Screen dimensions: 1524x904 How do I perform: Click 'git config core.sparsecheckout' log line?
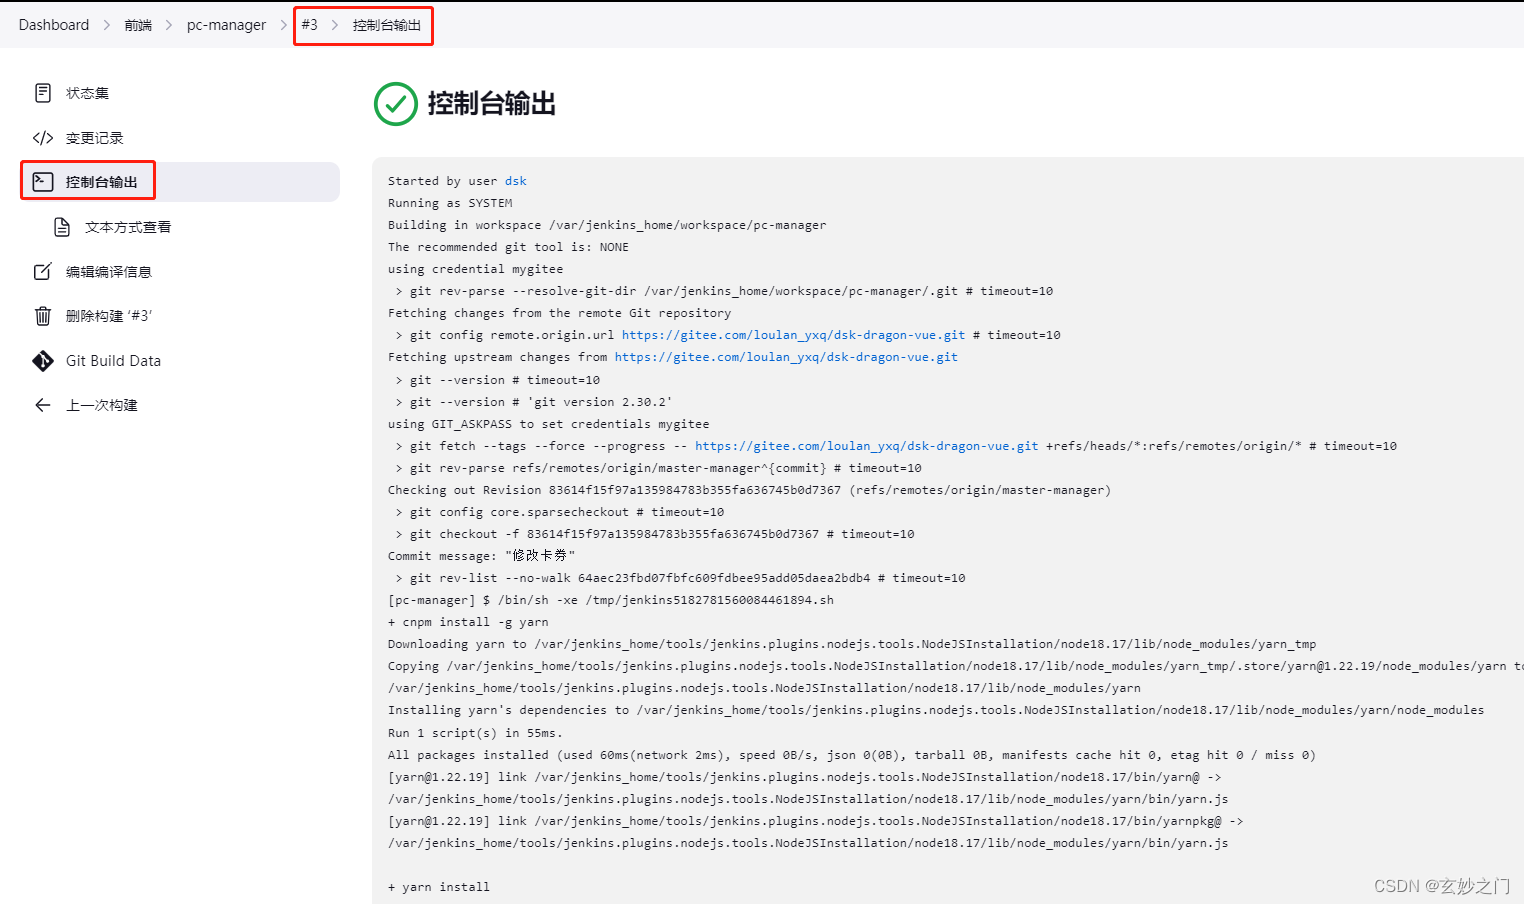(x=560, y=512)
